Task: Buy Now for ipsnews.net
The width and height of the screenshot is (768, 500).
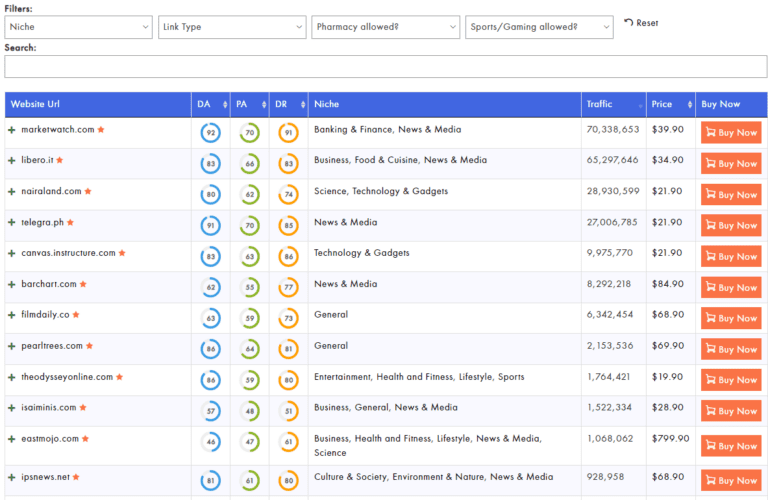Action: (731, 480)
